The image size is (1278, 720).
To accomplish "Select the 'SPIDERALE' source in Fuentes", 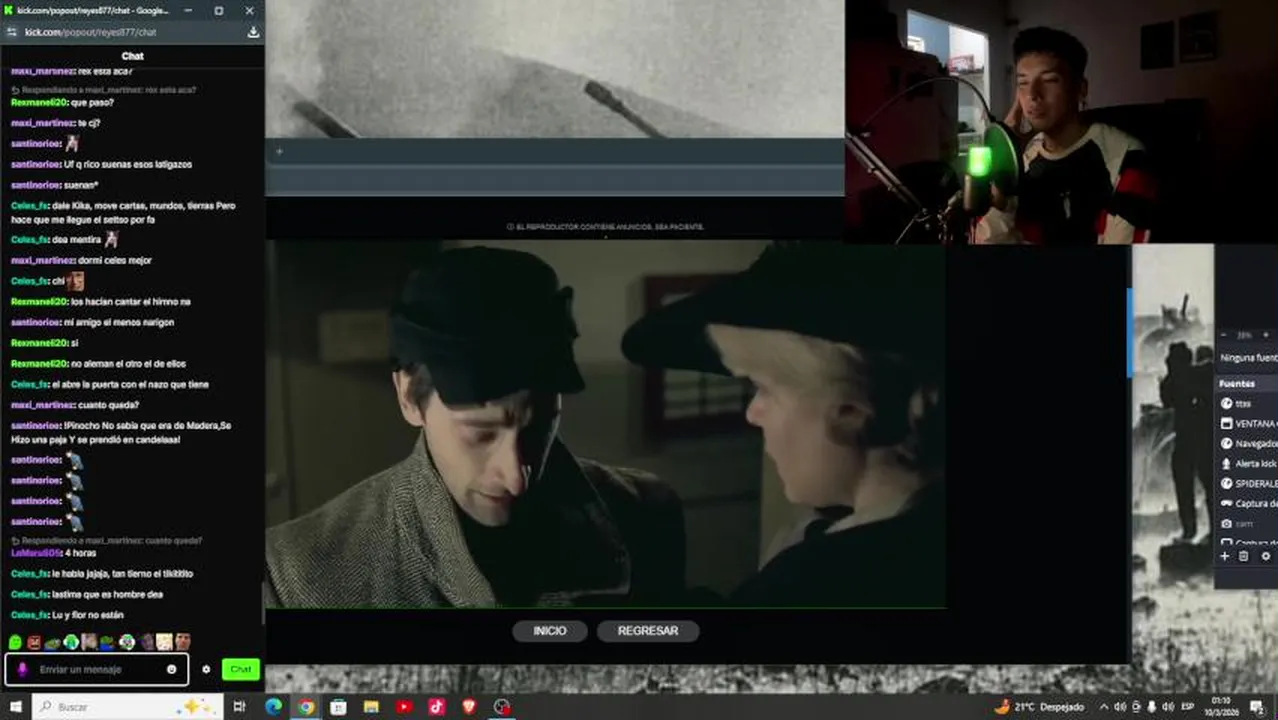I will [1247, 483].
